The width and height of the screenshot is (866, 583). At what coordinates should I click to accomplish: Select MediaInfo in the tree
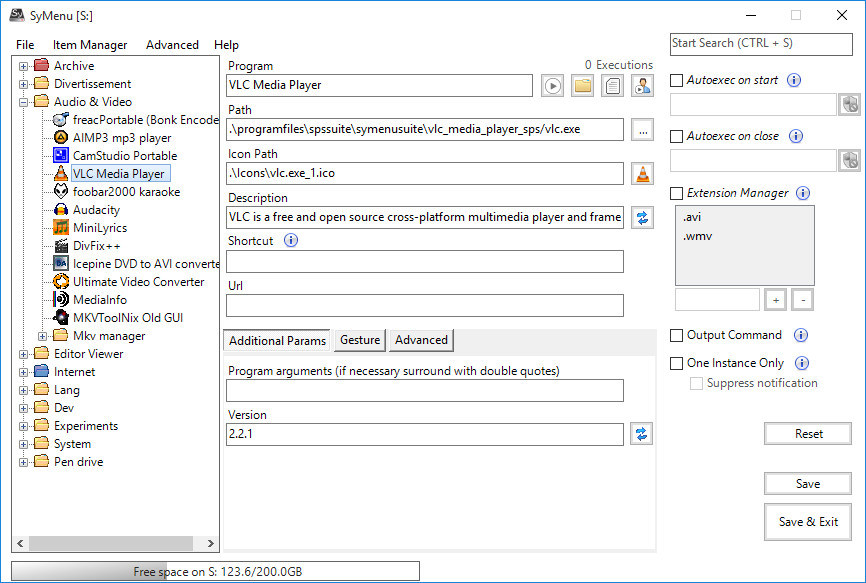click(x=90, y=300)
